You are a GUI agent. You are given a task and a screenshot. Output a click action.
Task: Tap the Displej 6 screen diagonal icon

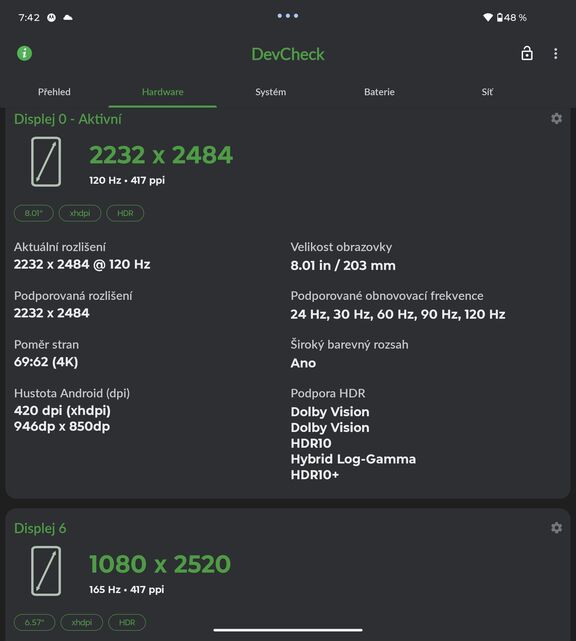(x=46, y=571)
